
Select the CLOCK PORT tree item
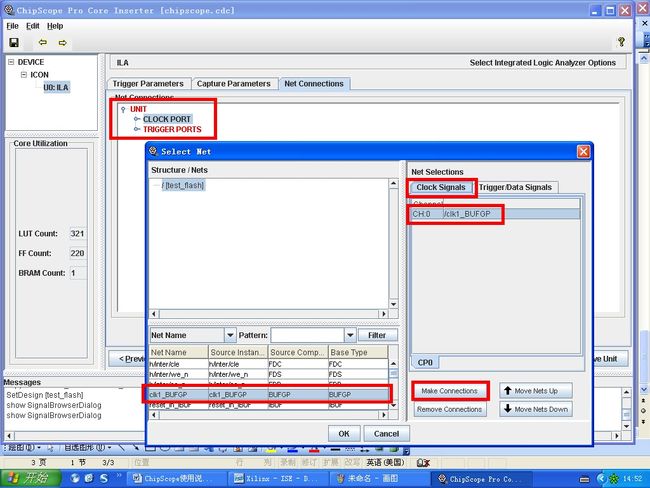(x=167, y=119)
